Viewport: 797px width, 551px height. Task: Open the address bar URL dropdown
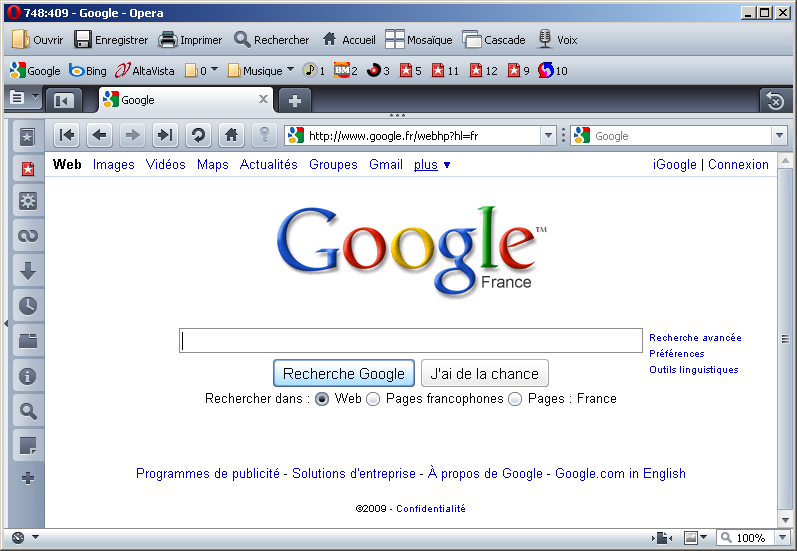(x=548, y=136)
